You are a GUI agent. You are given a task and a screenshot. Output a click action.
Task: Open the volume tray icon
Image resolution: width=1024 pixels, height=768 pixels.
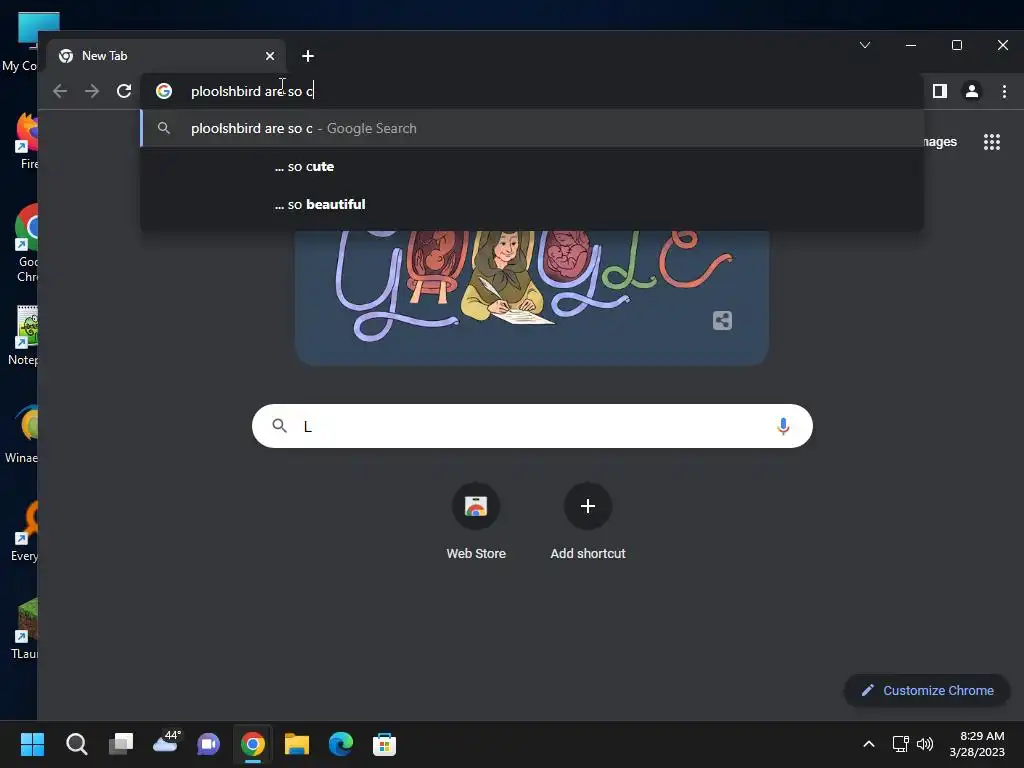(x=925, y=744)
